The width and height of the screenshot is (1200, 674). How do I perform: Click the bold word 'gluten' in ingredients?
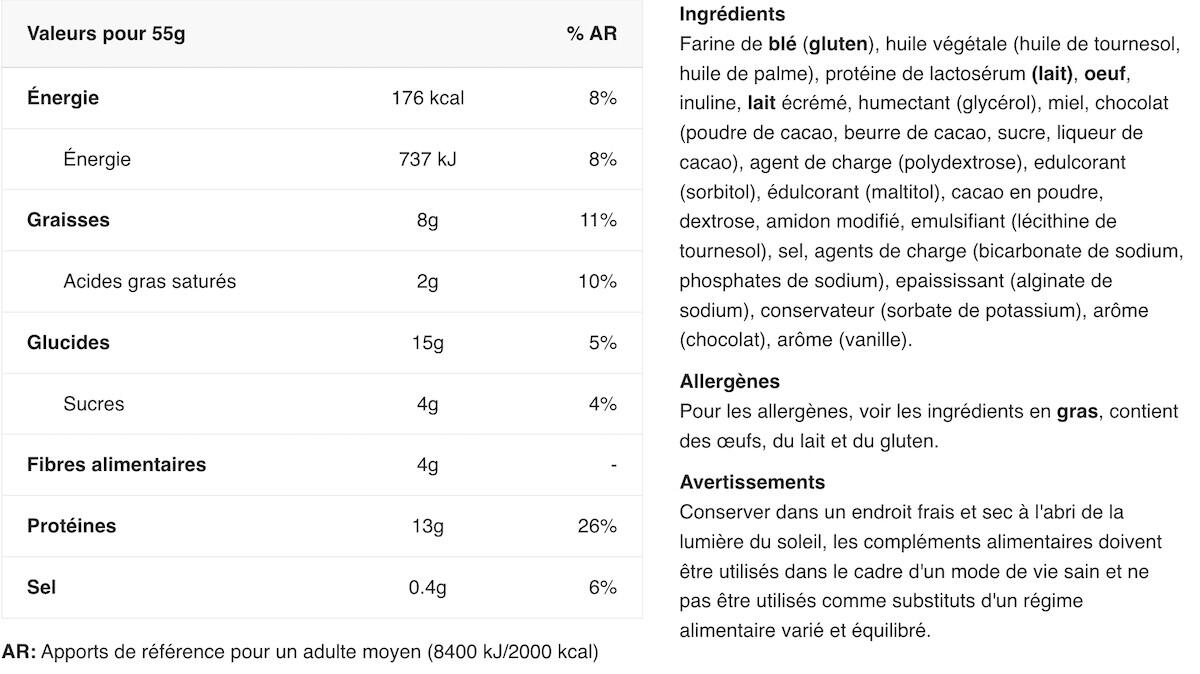coord(838,44)
